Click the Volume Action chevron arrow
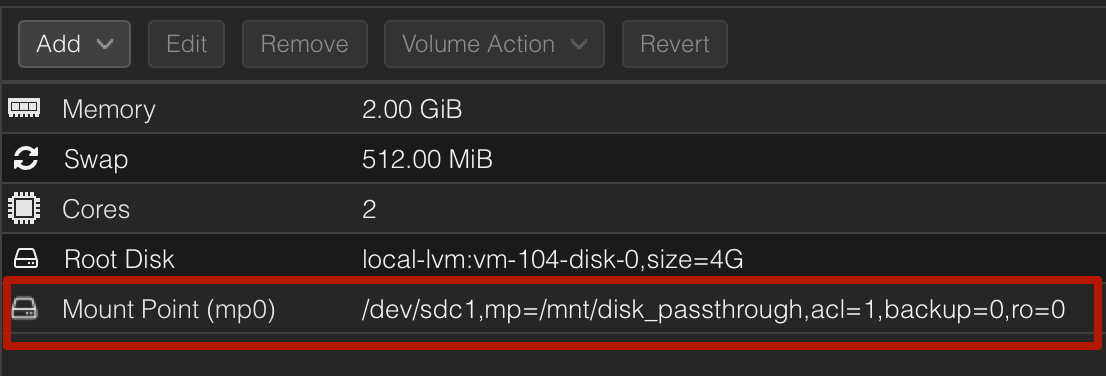1106x376 pixels. point(578,44)
